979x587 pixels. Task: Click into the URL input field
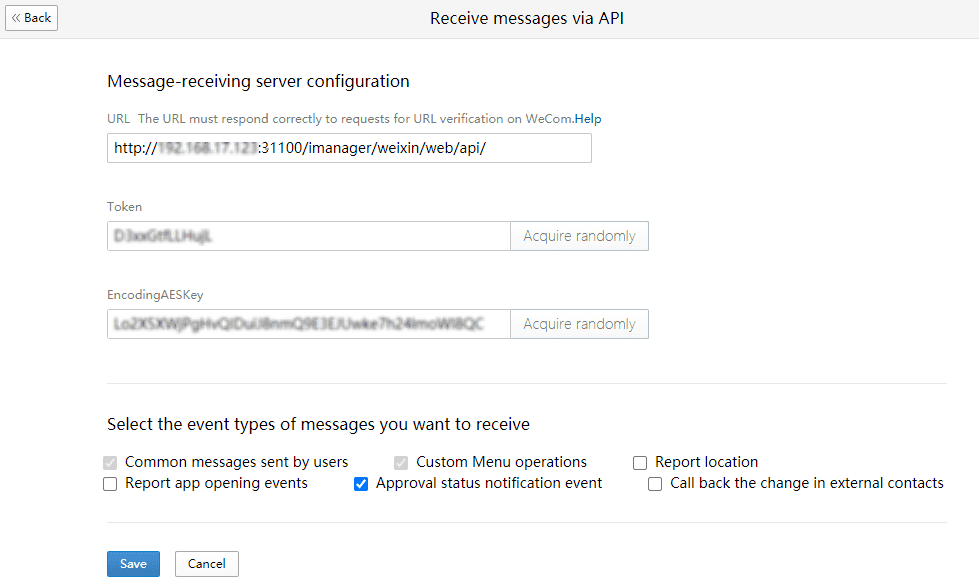(x=349, y=148)
